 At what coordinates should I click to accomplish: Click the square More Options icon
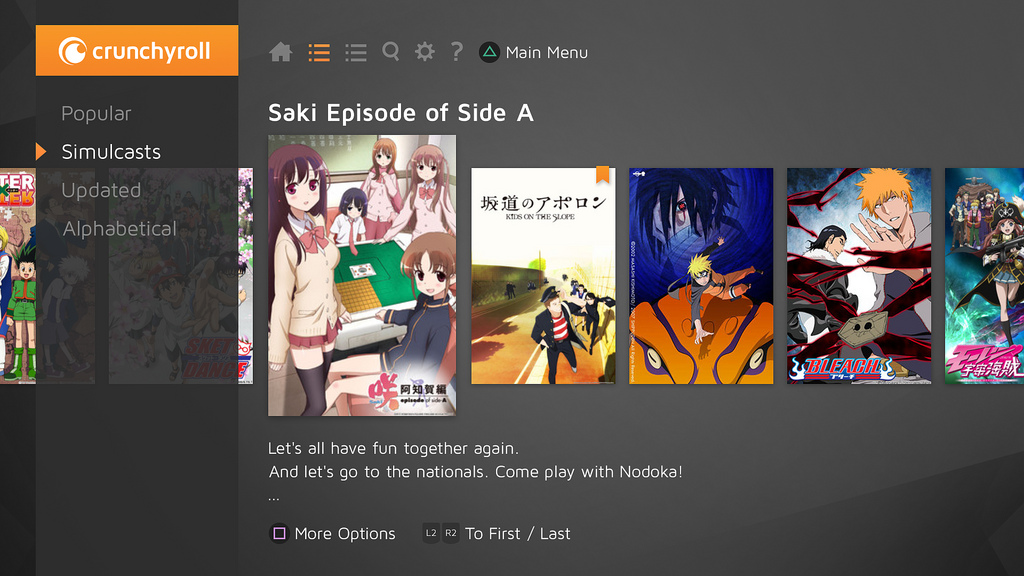pos(279,534)
